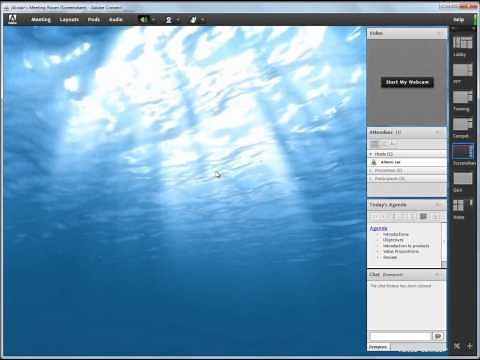The height and width of the screenshot is (360, 480).
Task: Click the Adobe logo in the toolbar
Action: click(12, 19)
